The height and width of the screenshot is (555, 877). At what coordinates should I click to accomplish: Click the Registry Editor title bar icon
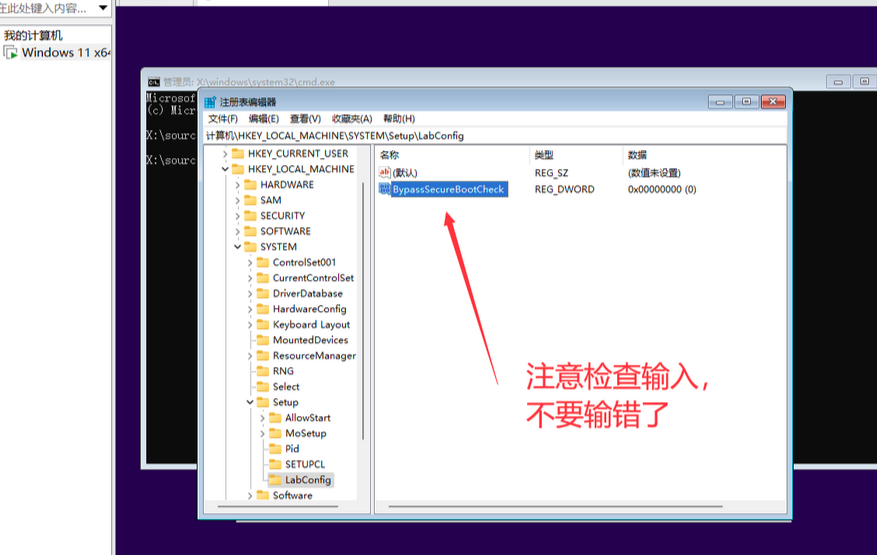point(210,102)
